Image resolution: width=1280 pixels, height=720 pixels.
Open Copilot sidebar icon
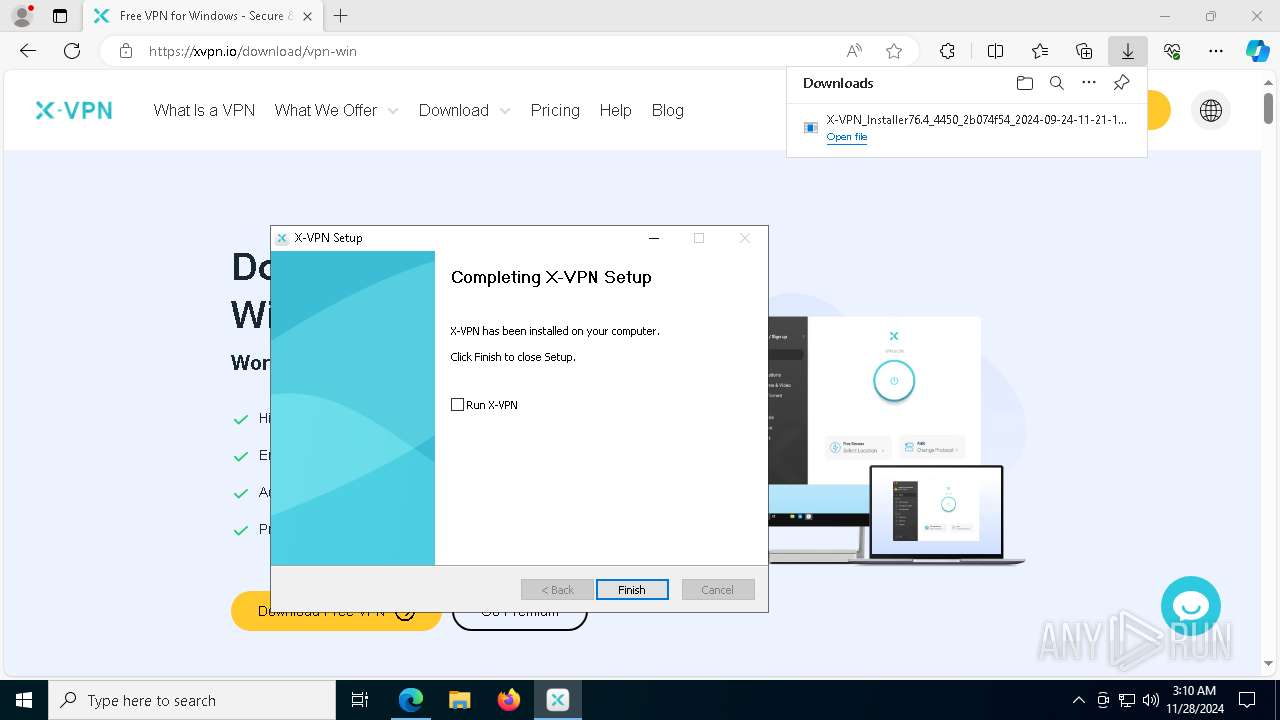pyautogui.click(x=1258, y=51)
